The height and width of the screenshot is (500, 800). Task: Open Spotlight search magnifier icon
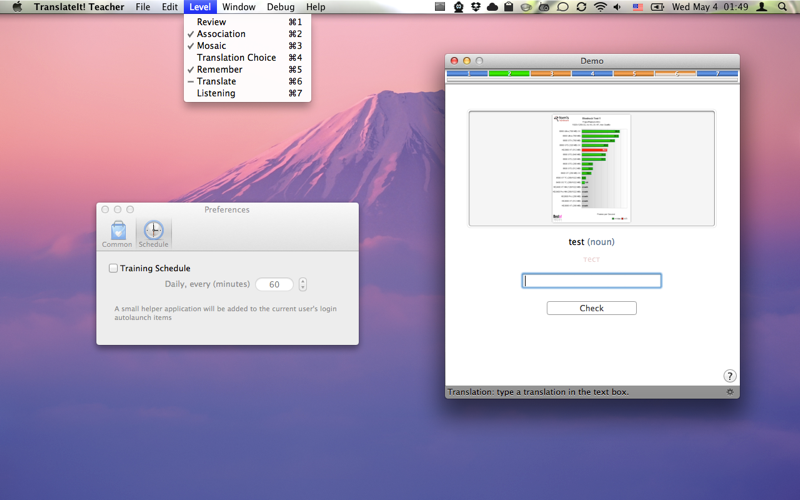pos(782,7)
